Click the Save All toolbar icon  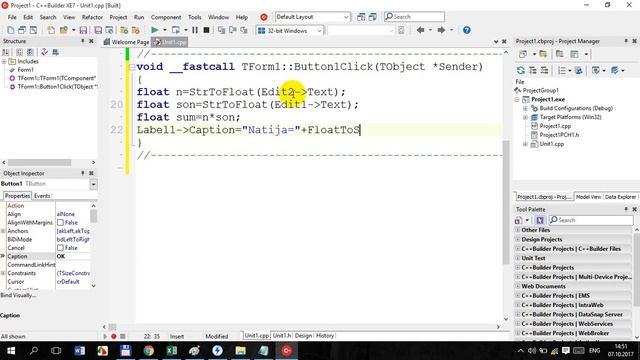pos(98,30)
